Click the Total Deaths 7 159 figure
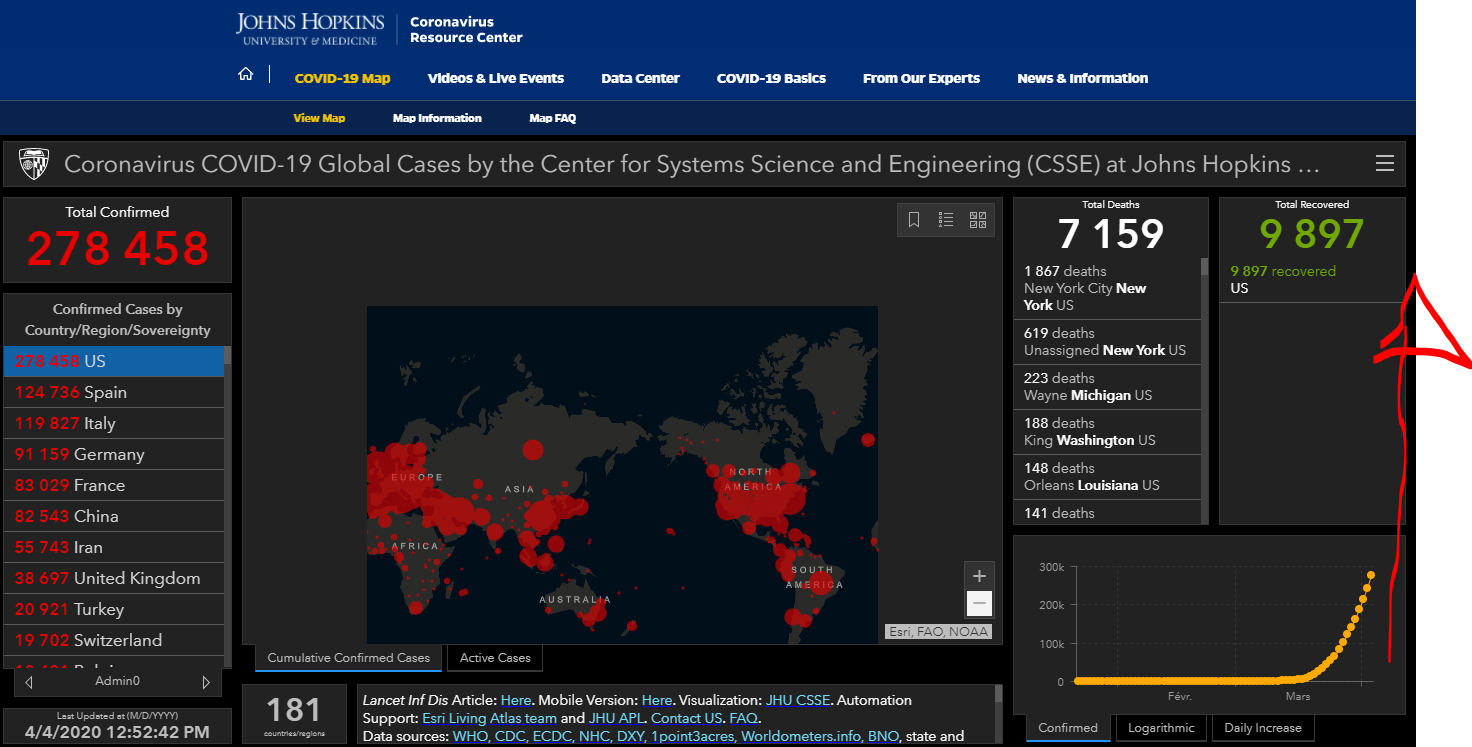Viewport: 1472px width, 747px height. click(x=1111, y=234)
